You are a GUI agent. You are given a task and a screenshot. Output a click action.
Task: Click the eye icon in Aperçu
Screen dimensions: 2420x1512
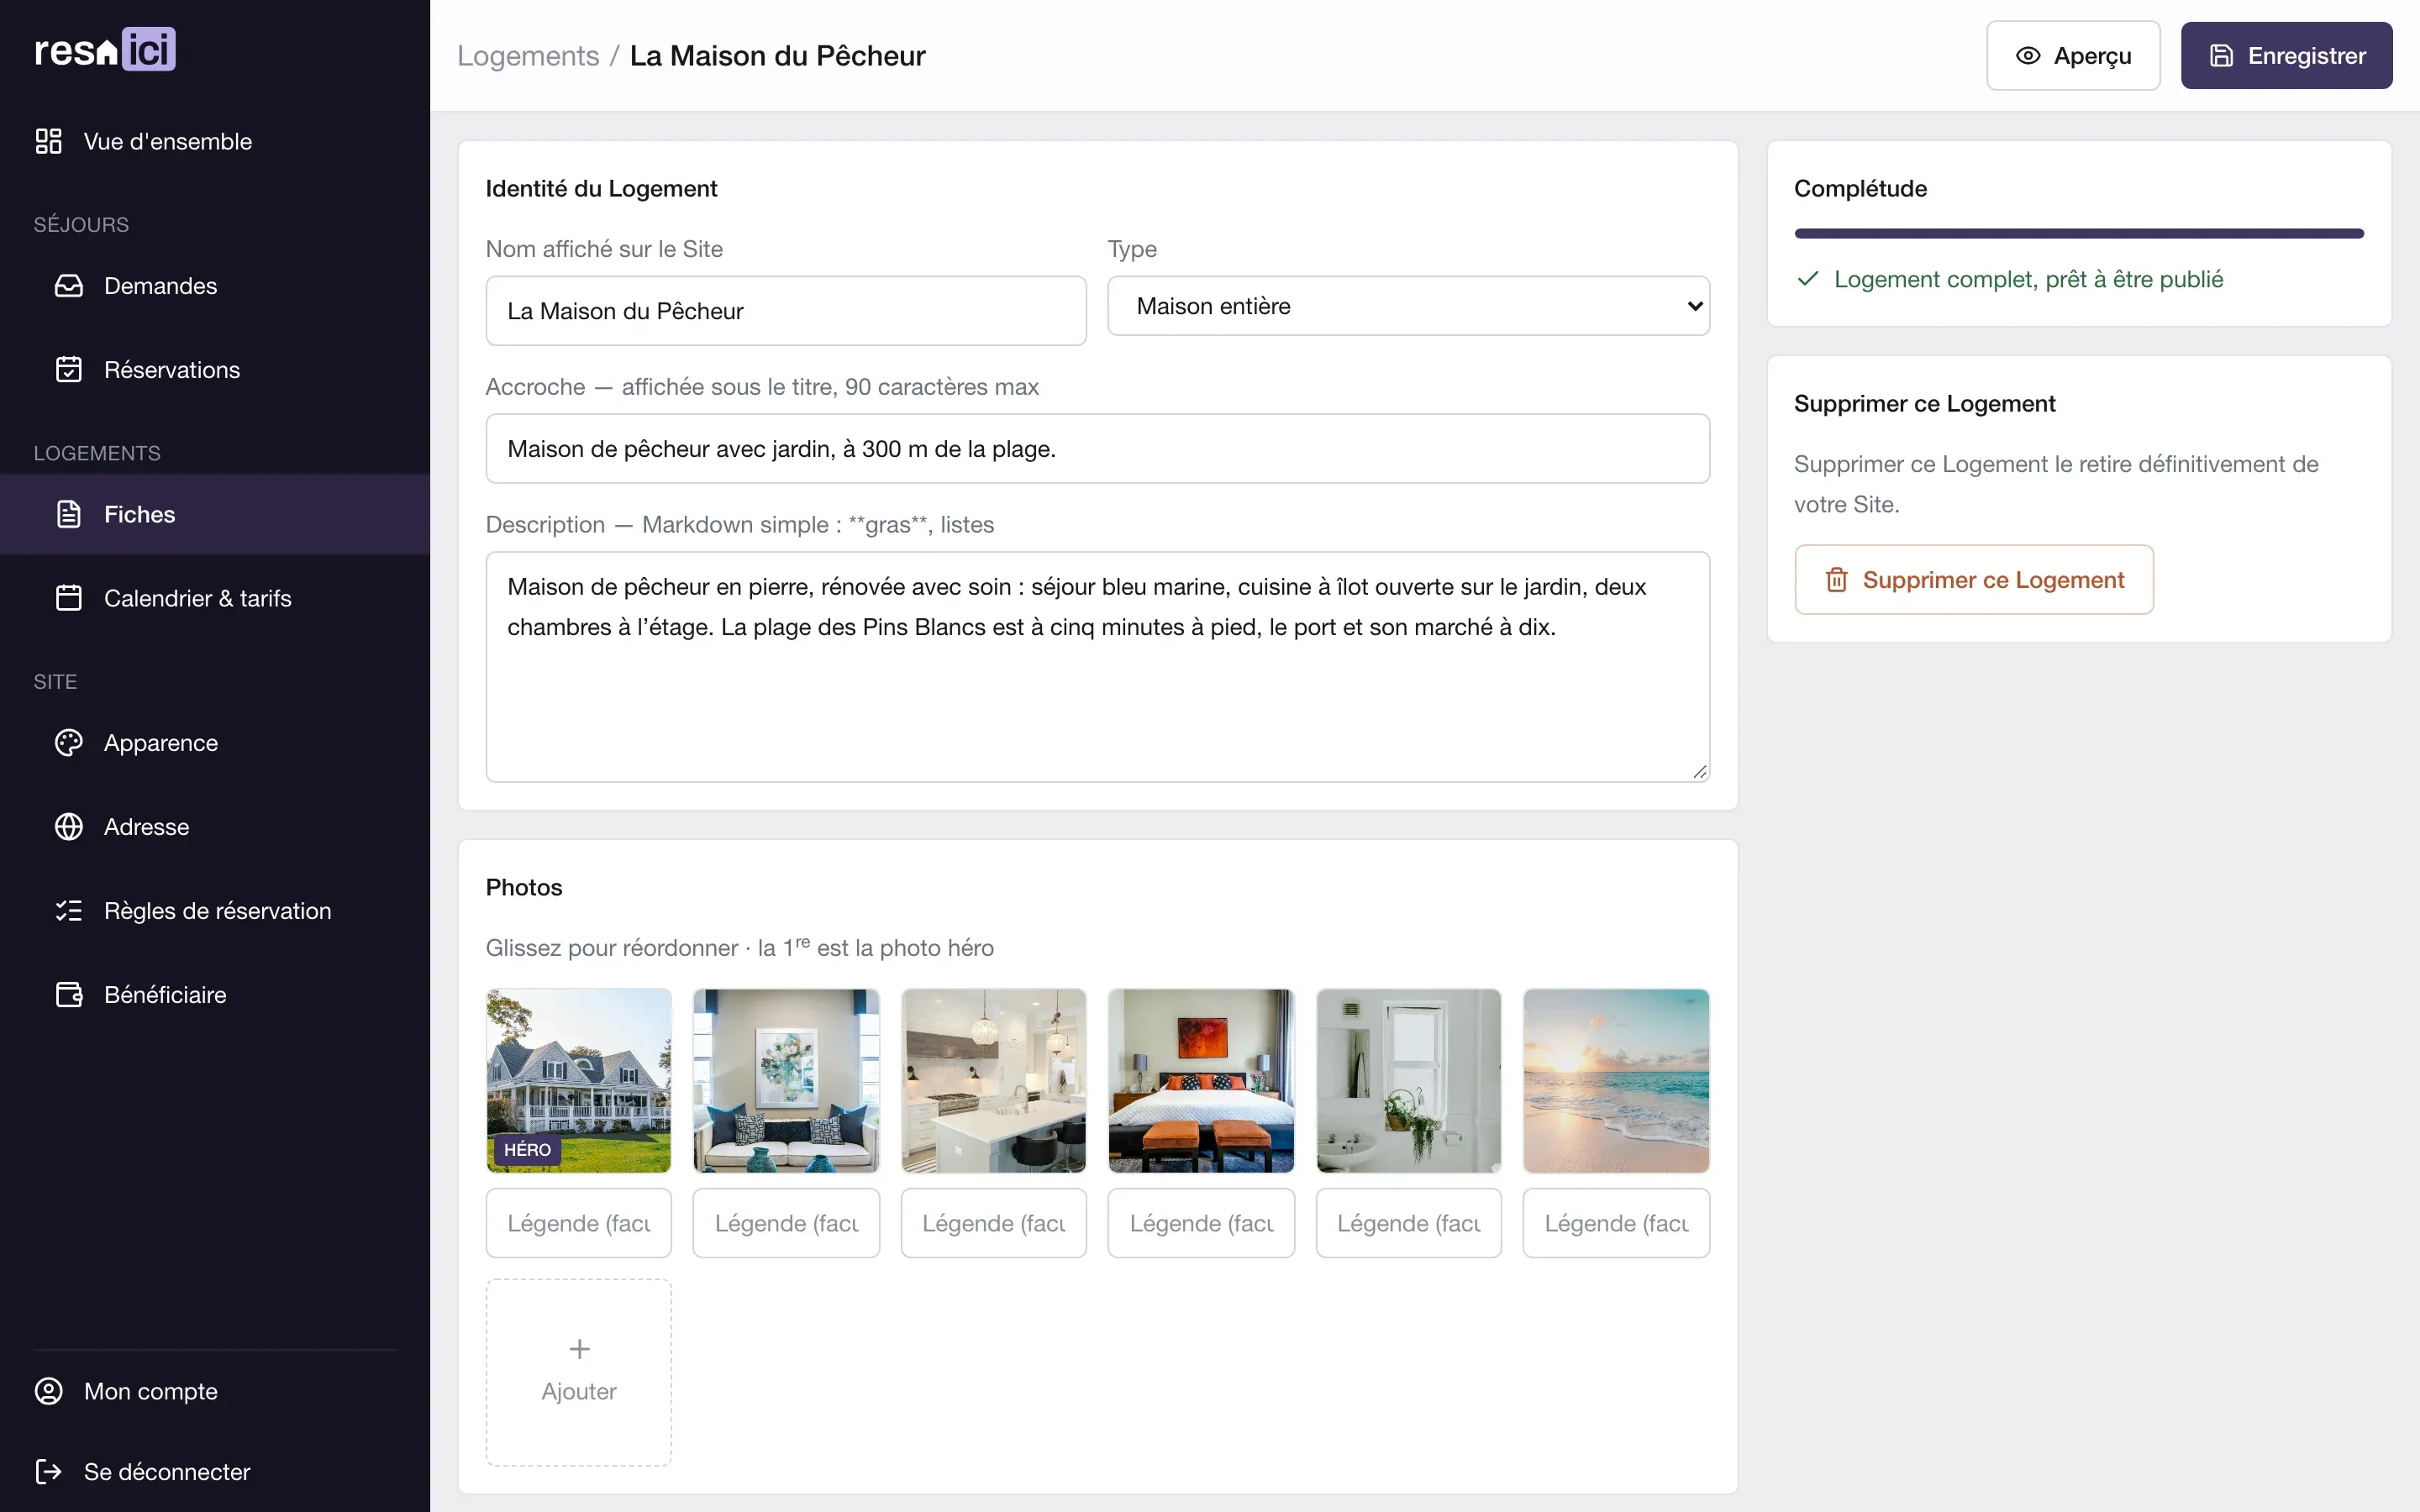coord(2028,56)
